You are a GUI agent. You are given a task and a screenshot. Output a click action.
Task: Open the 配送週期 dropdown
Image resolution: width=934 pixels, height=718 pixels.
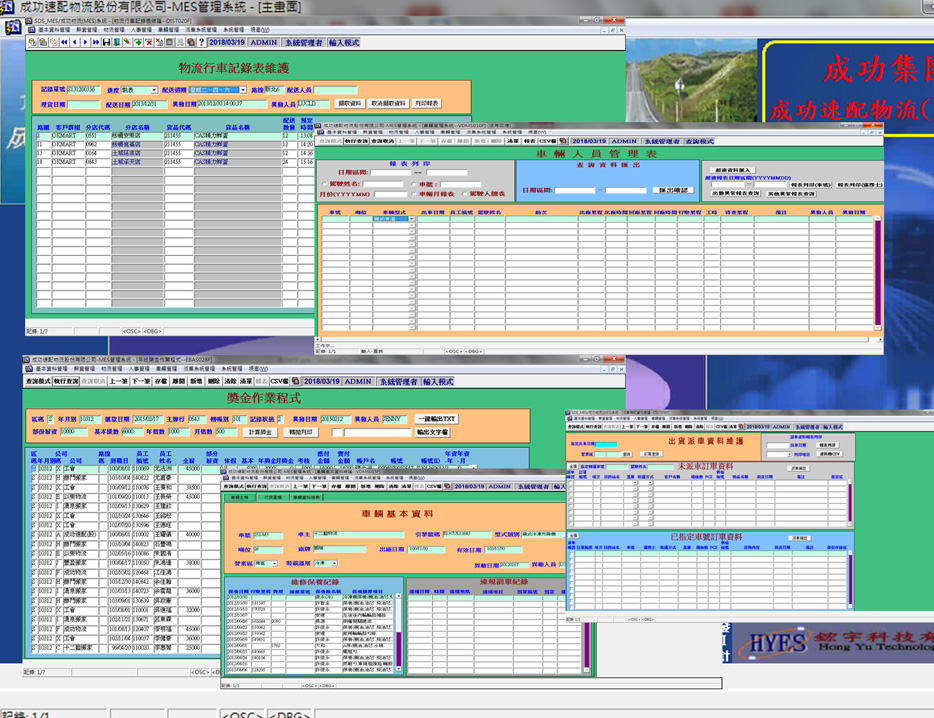[x=243, y=90]
